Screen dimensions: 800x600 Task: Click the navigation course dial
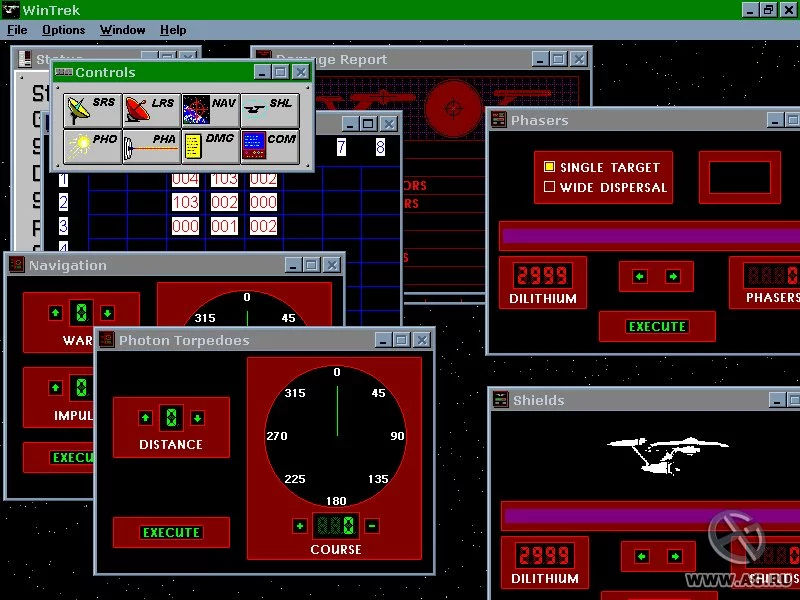[x=247, y=309]
